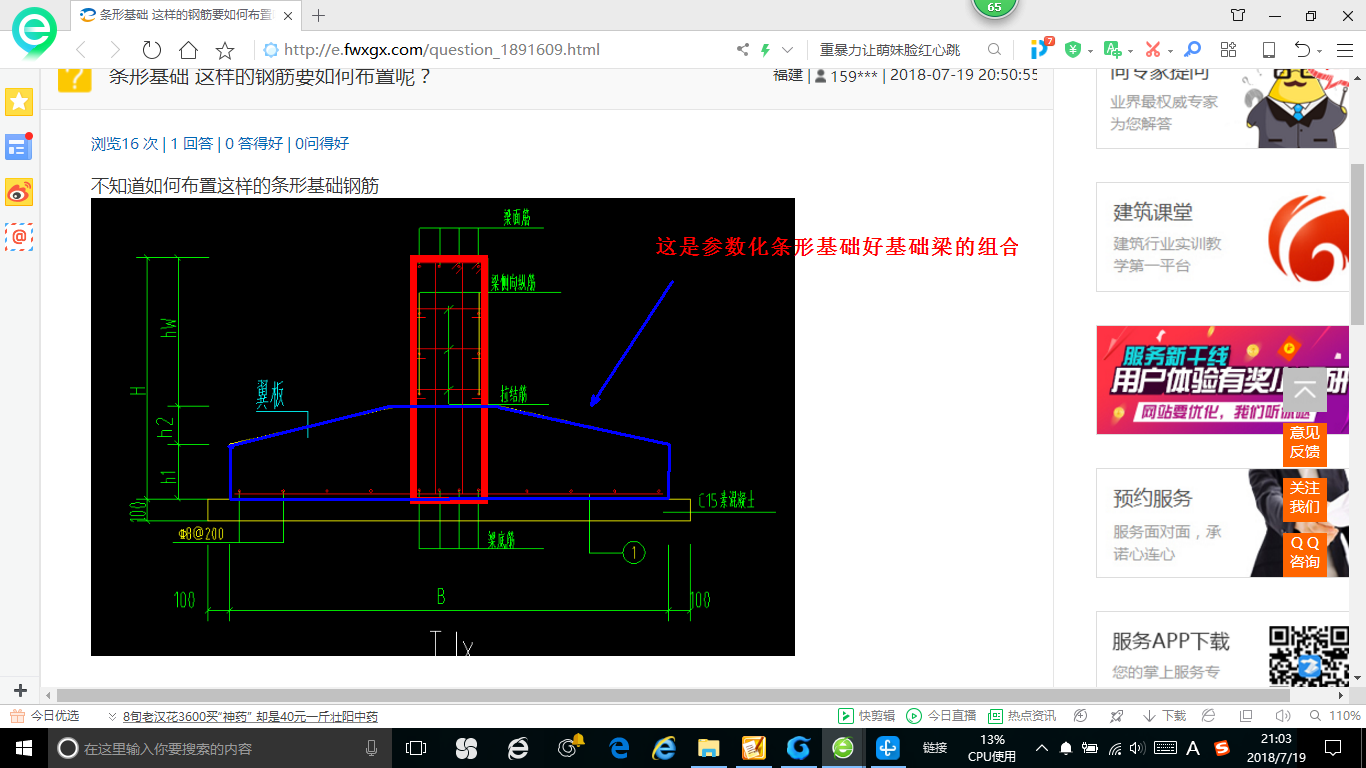Open the extensions grid icon
The width and height of the screenshot is (1366, 768).
click(x=1229, y=49)
